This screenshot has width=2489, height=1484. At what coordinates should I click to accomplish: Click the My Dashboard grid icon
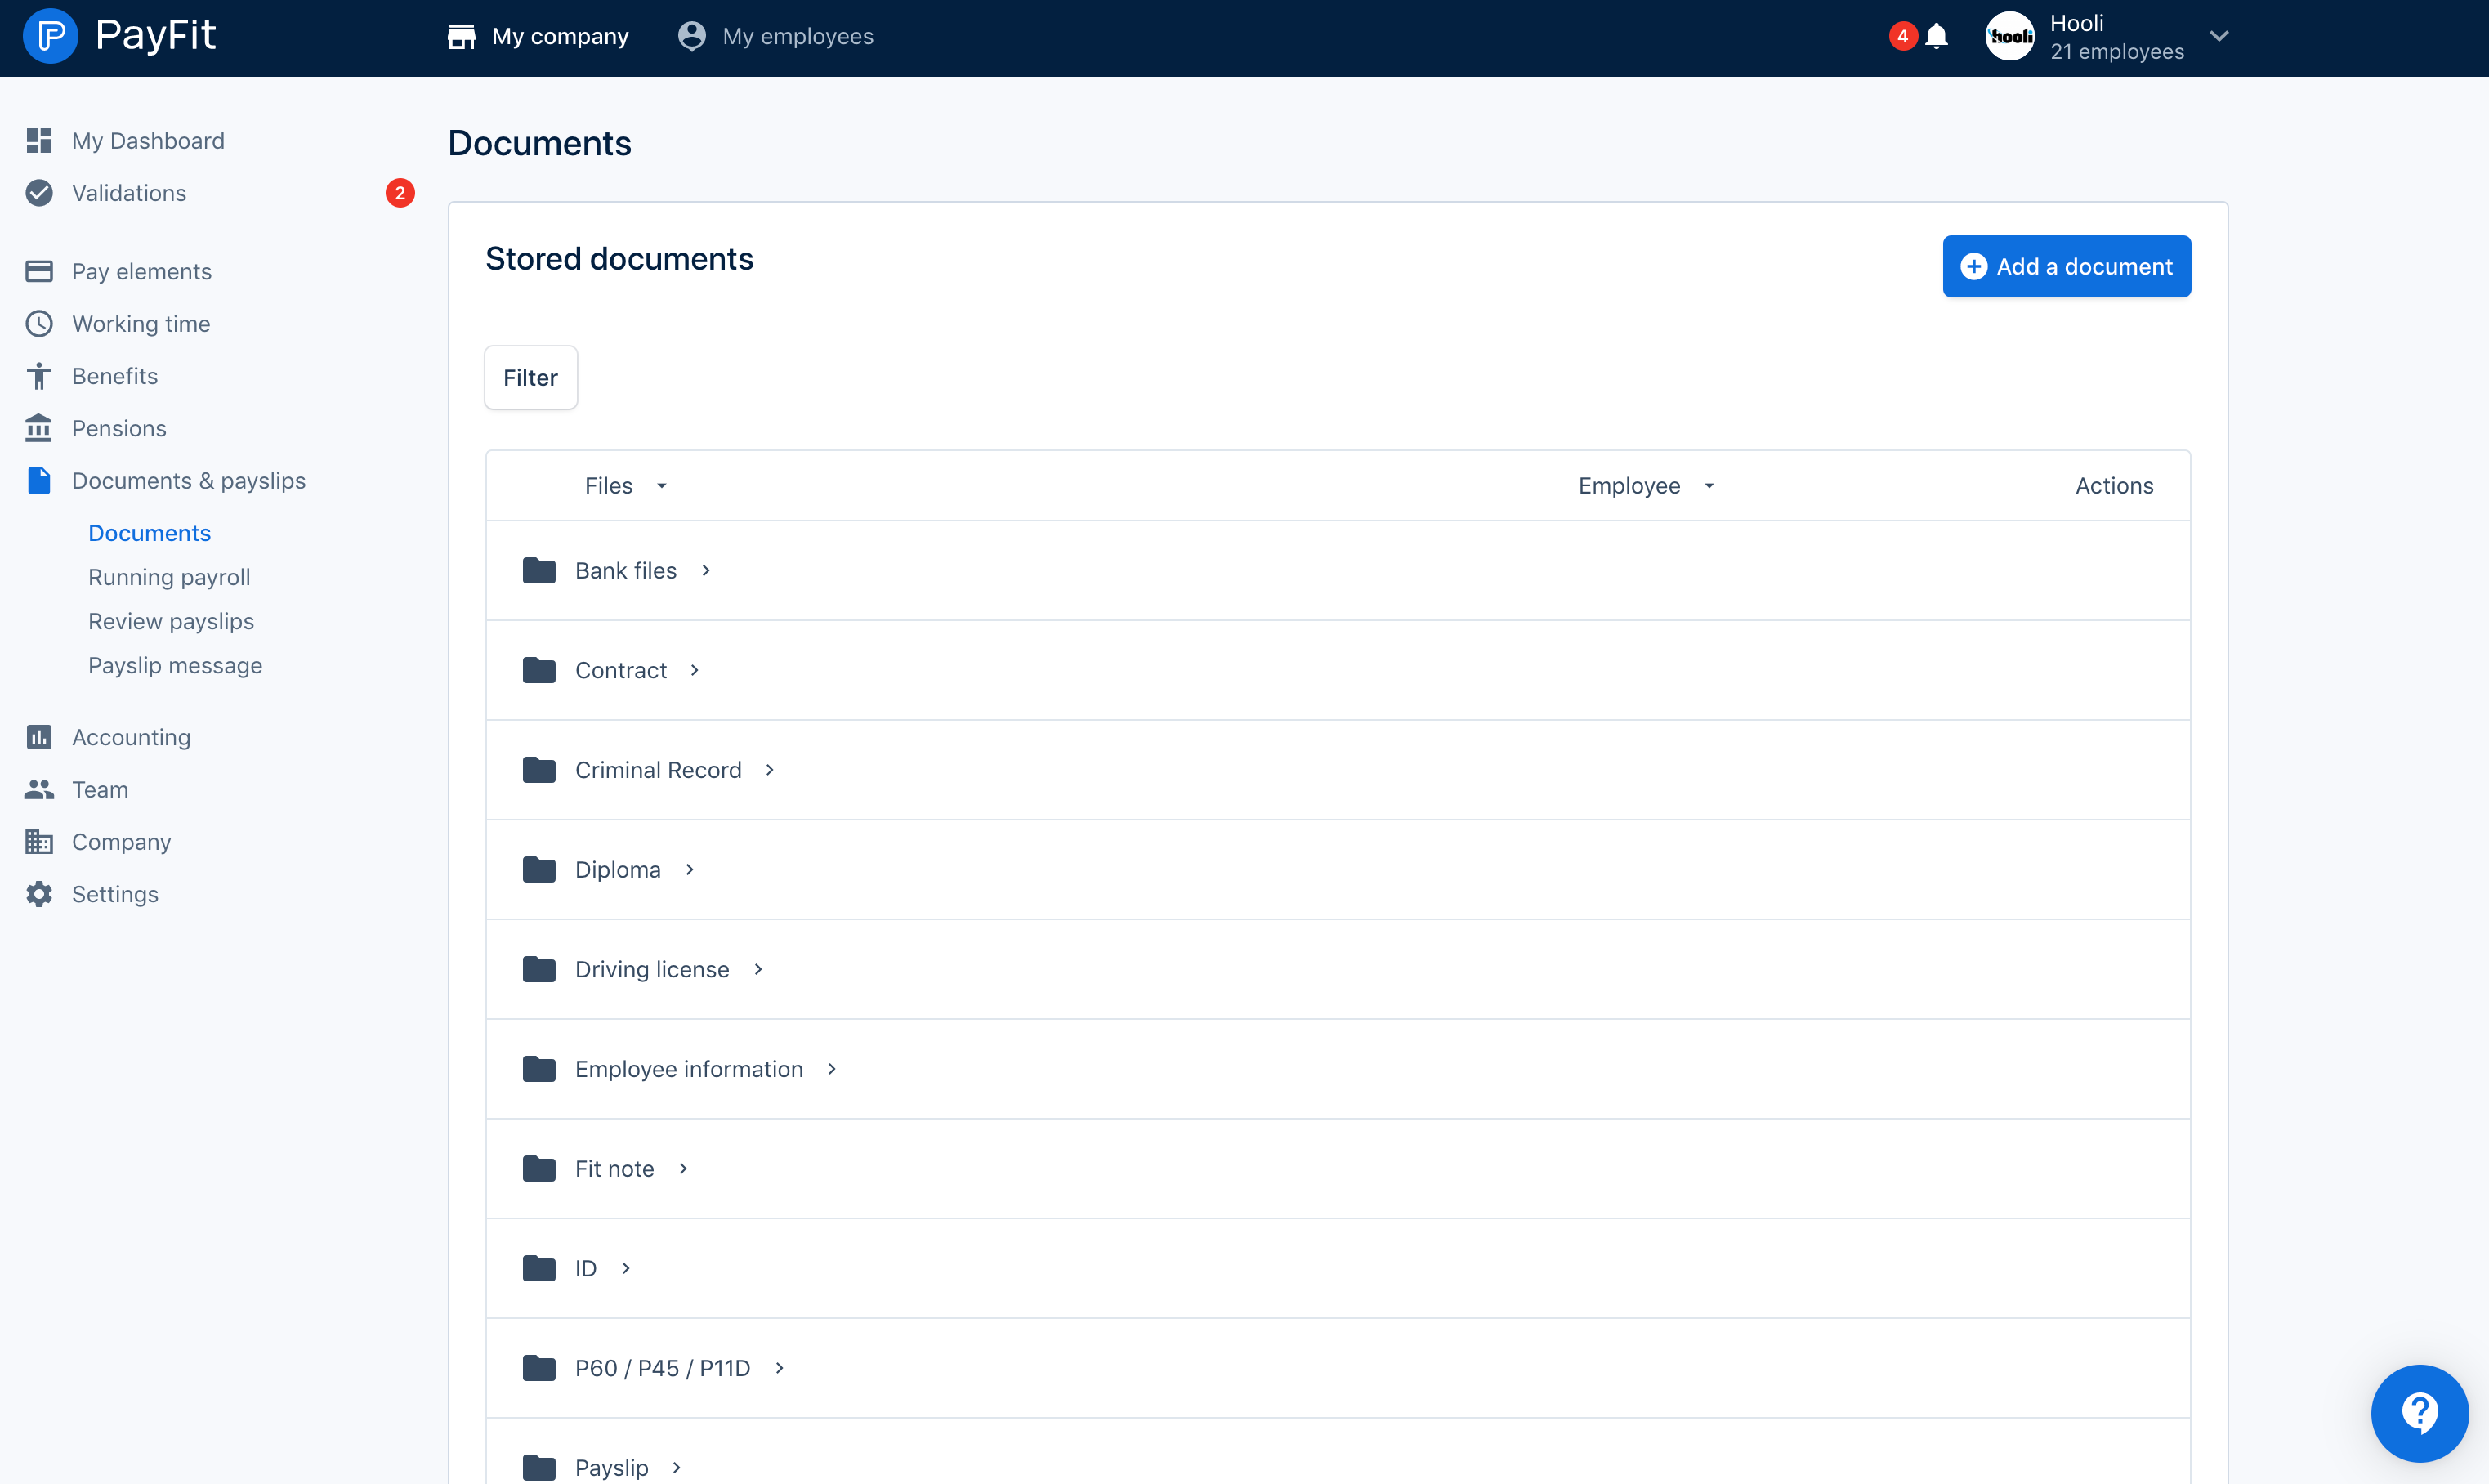click(39, 141)
